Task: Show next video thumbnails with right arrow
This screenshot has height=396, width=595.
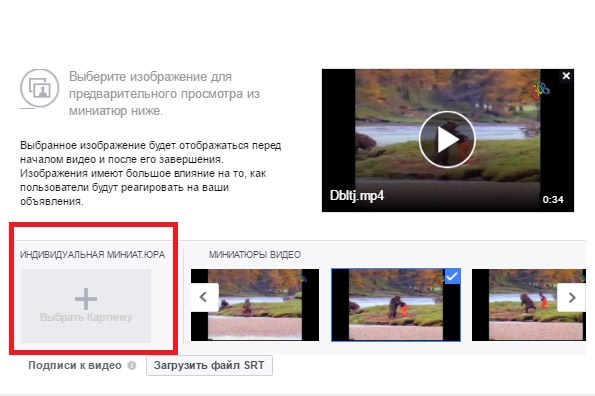Action: click(x=572, y=297)
